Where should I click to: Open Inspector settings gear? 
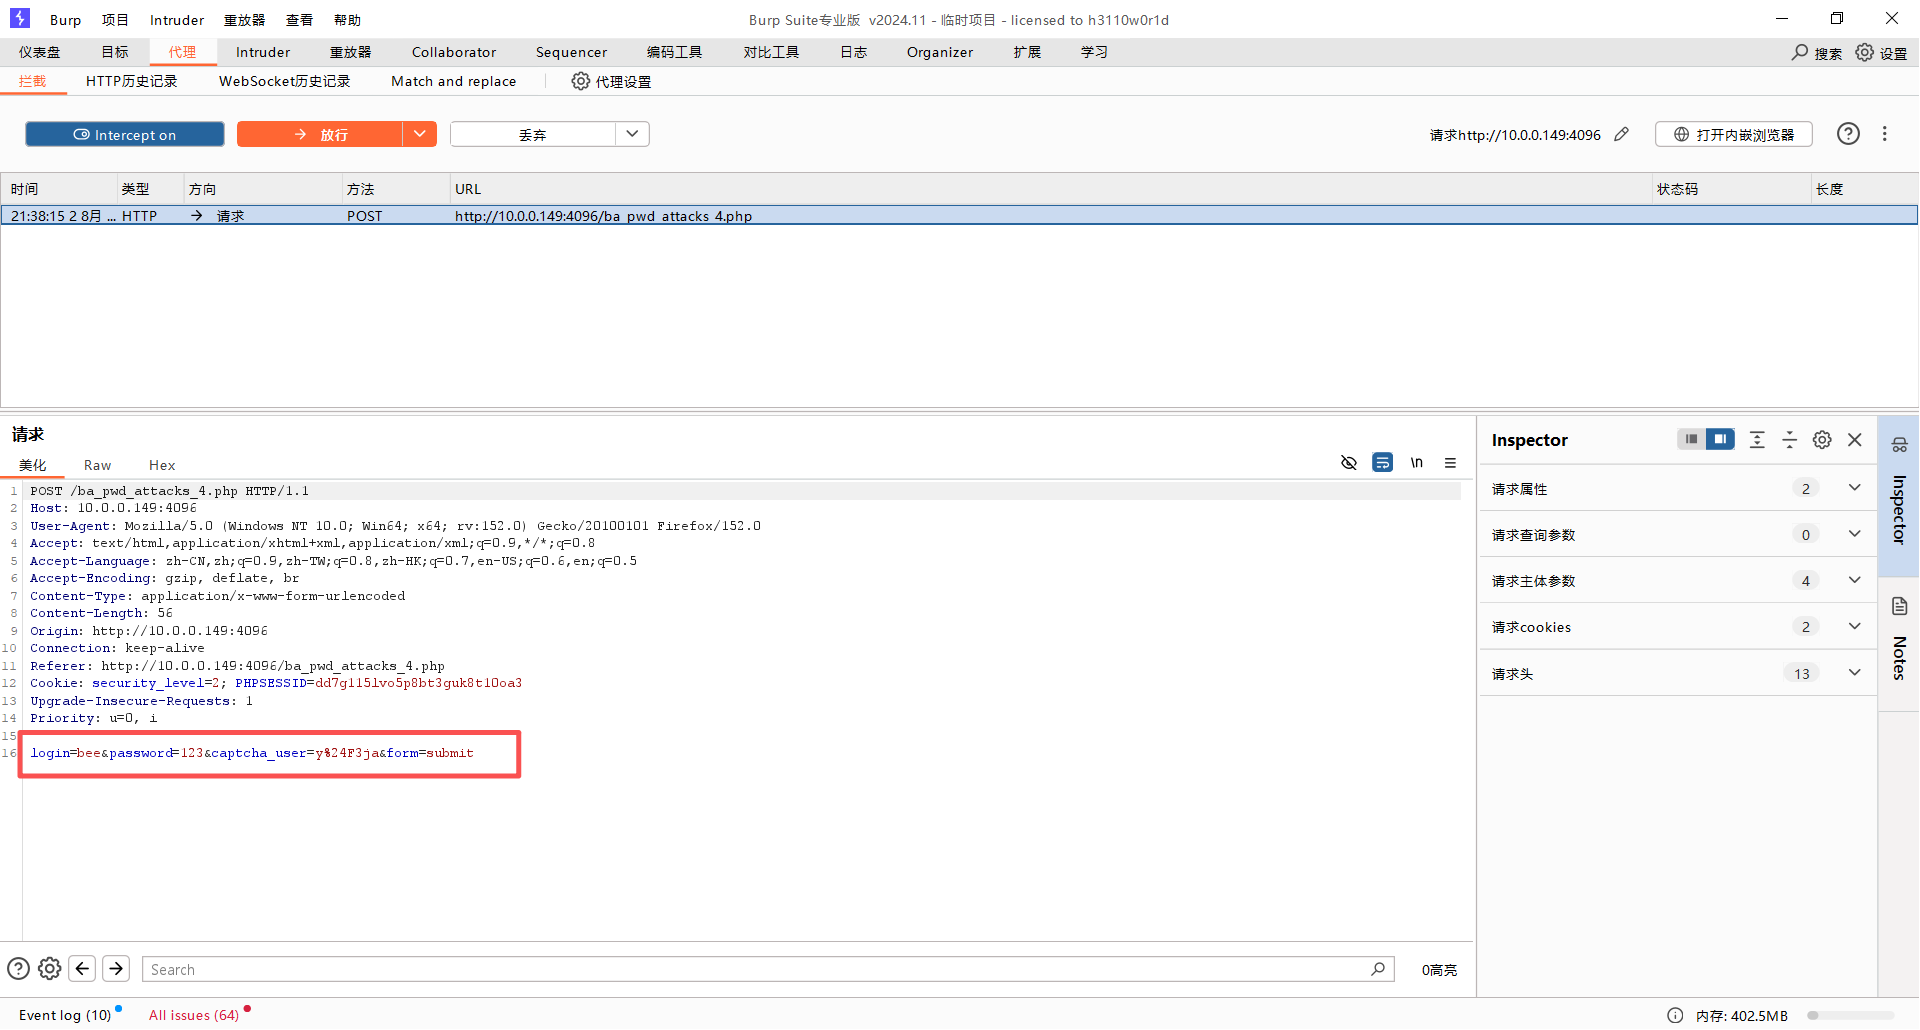click(x=1822, y=440)
